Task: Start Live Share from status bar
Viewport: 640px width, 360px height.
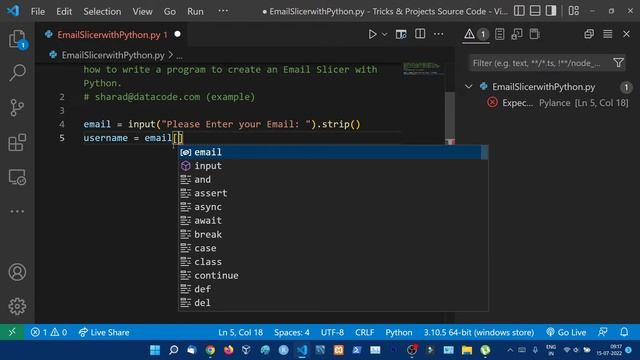Action: point(104,332)
